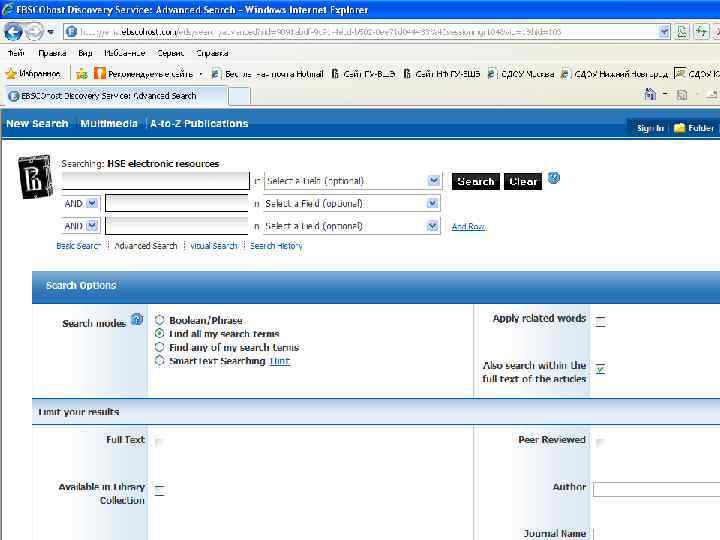Click the Search modes help icon

(x=137, y=319)
